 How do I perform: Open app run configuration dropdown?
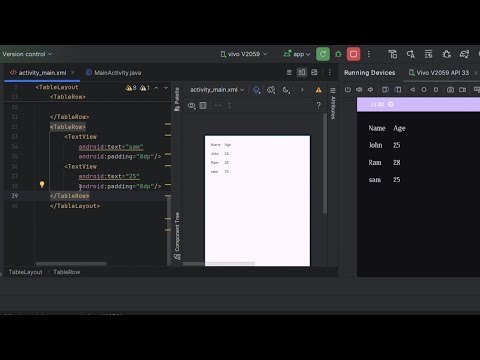[297, 54]
